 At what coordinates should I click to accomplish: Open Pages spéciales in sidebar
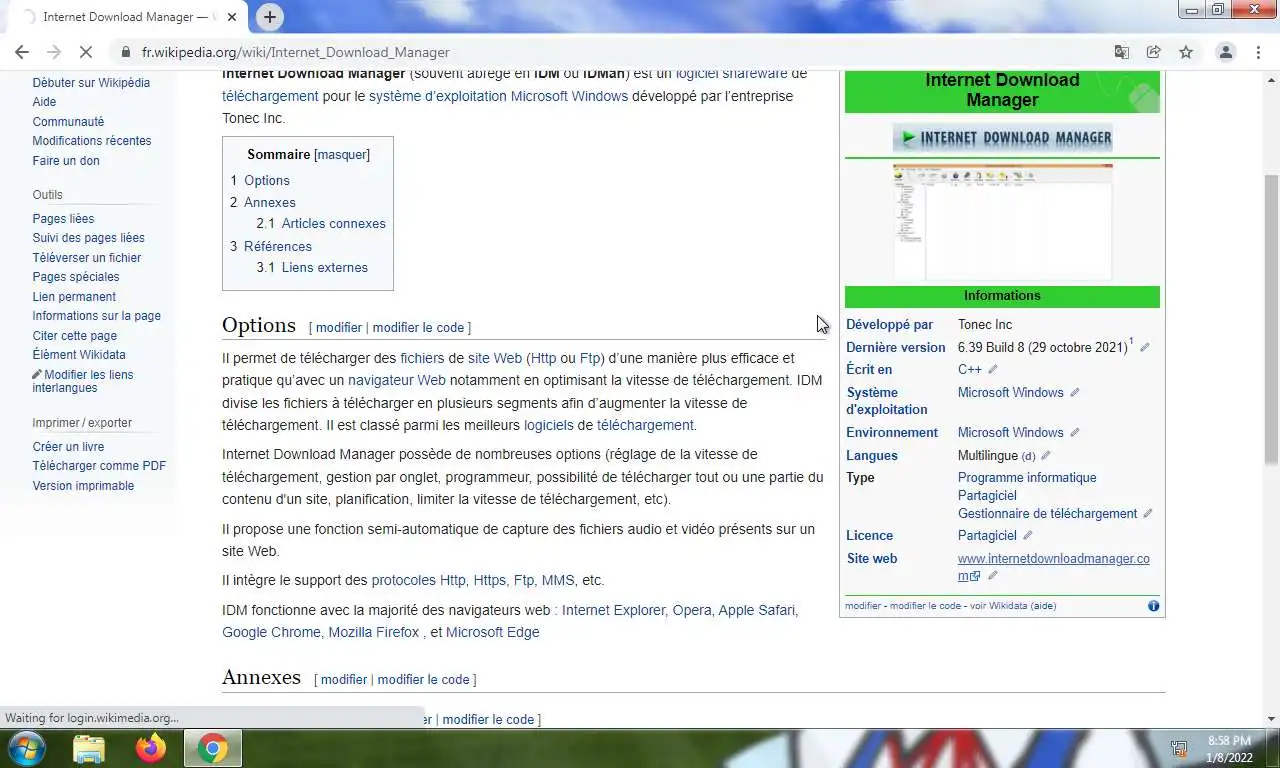coord(76,277)
